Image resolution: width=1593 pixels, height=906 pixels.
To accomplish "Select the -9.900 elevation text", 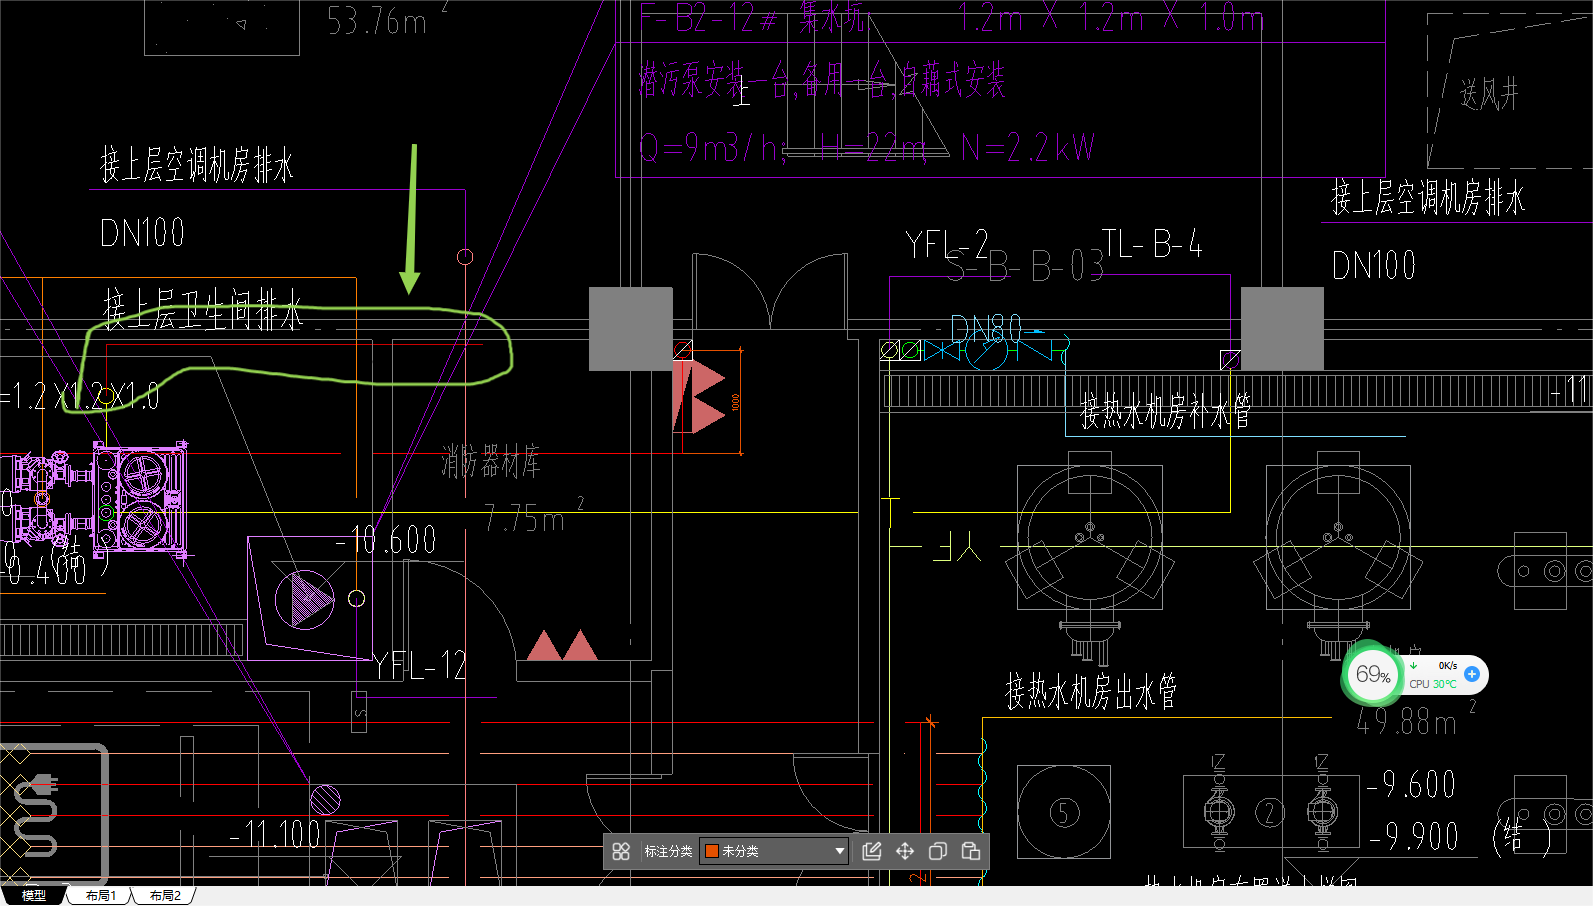I will coord(1414,836).
